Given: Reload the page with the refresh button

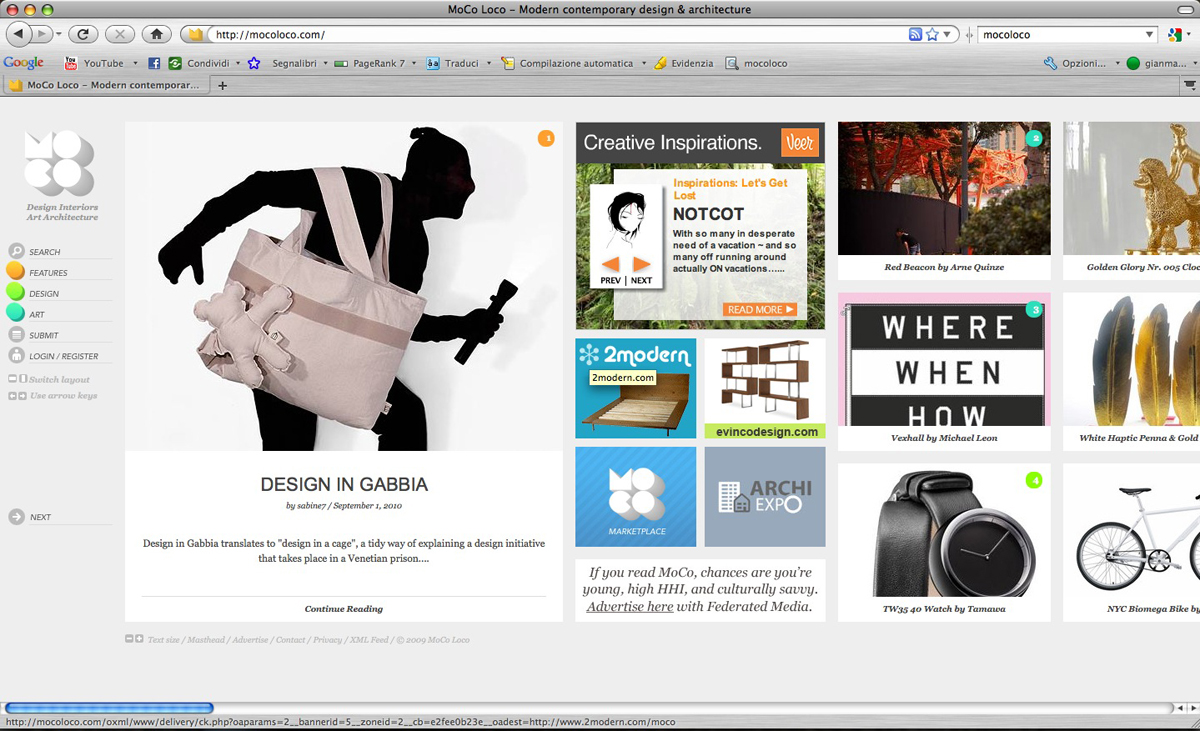Looking at the screenshot, I should pyautogui.click(x=84, y=34).
